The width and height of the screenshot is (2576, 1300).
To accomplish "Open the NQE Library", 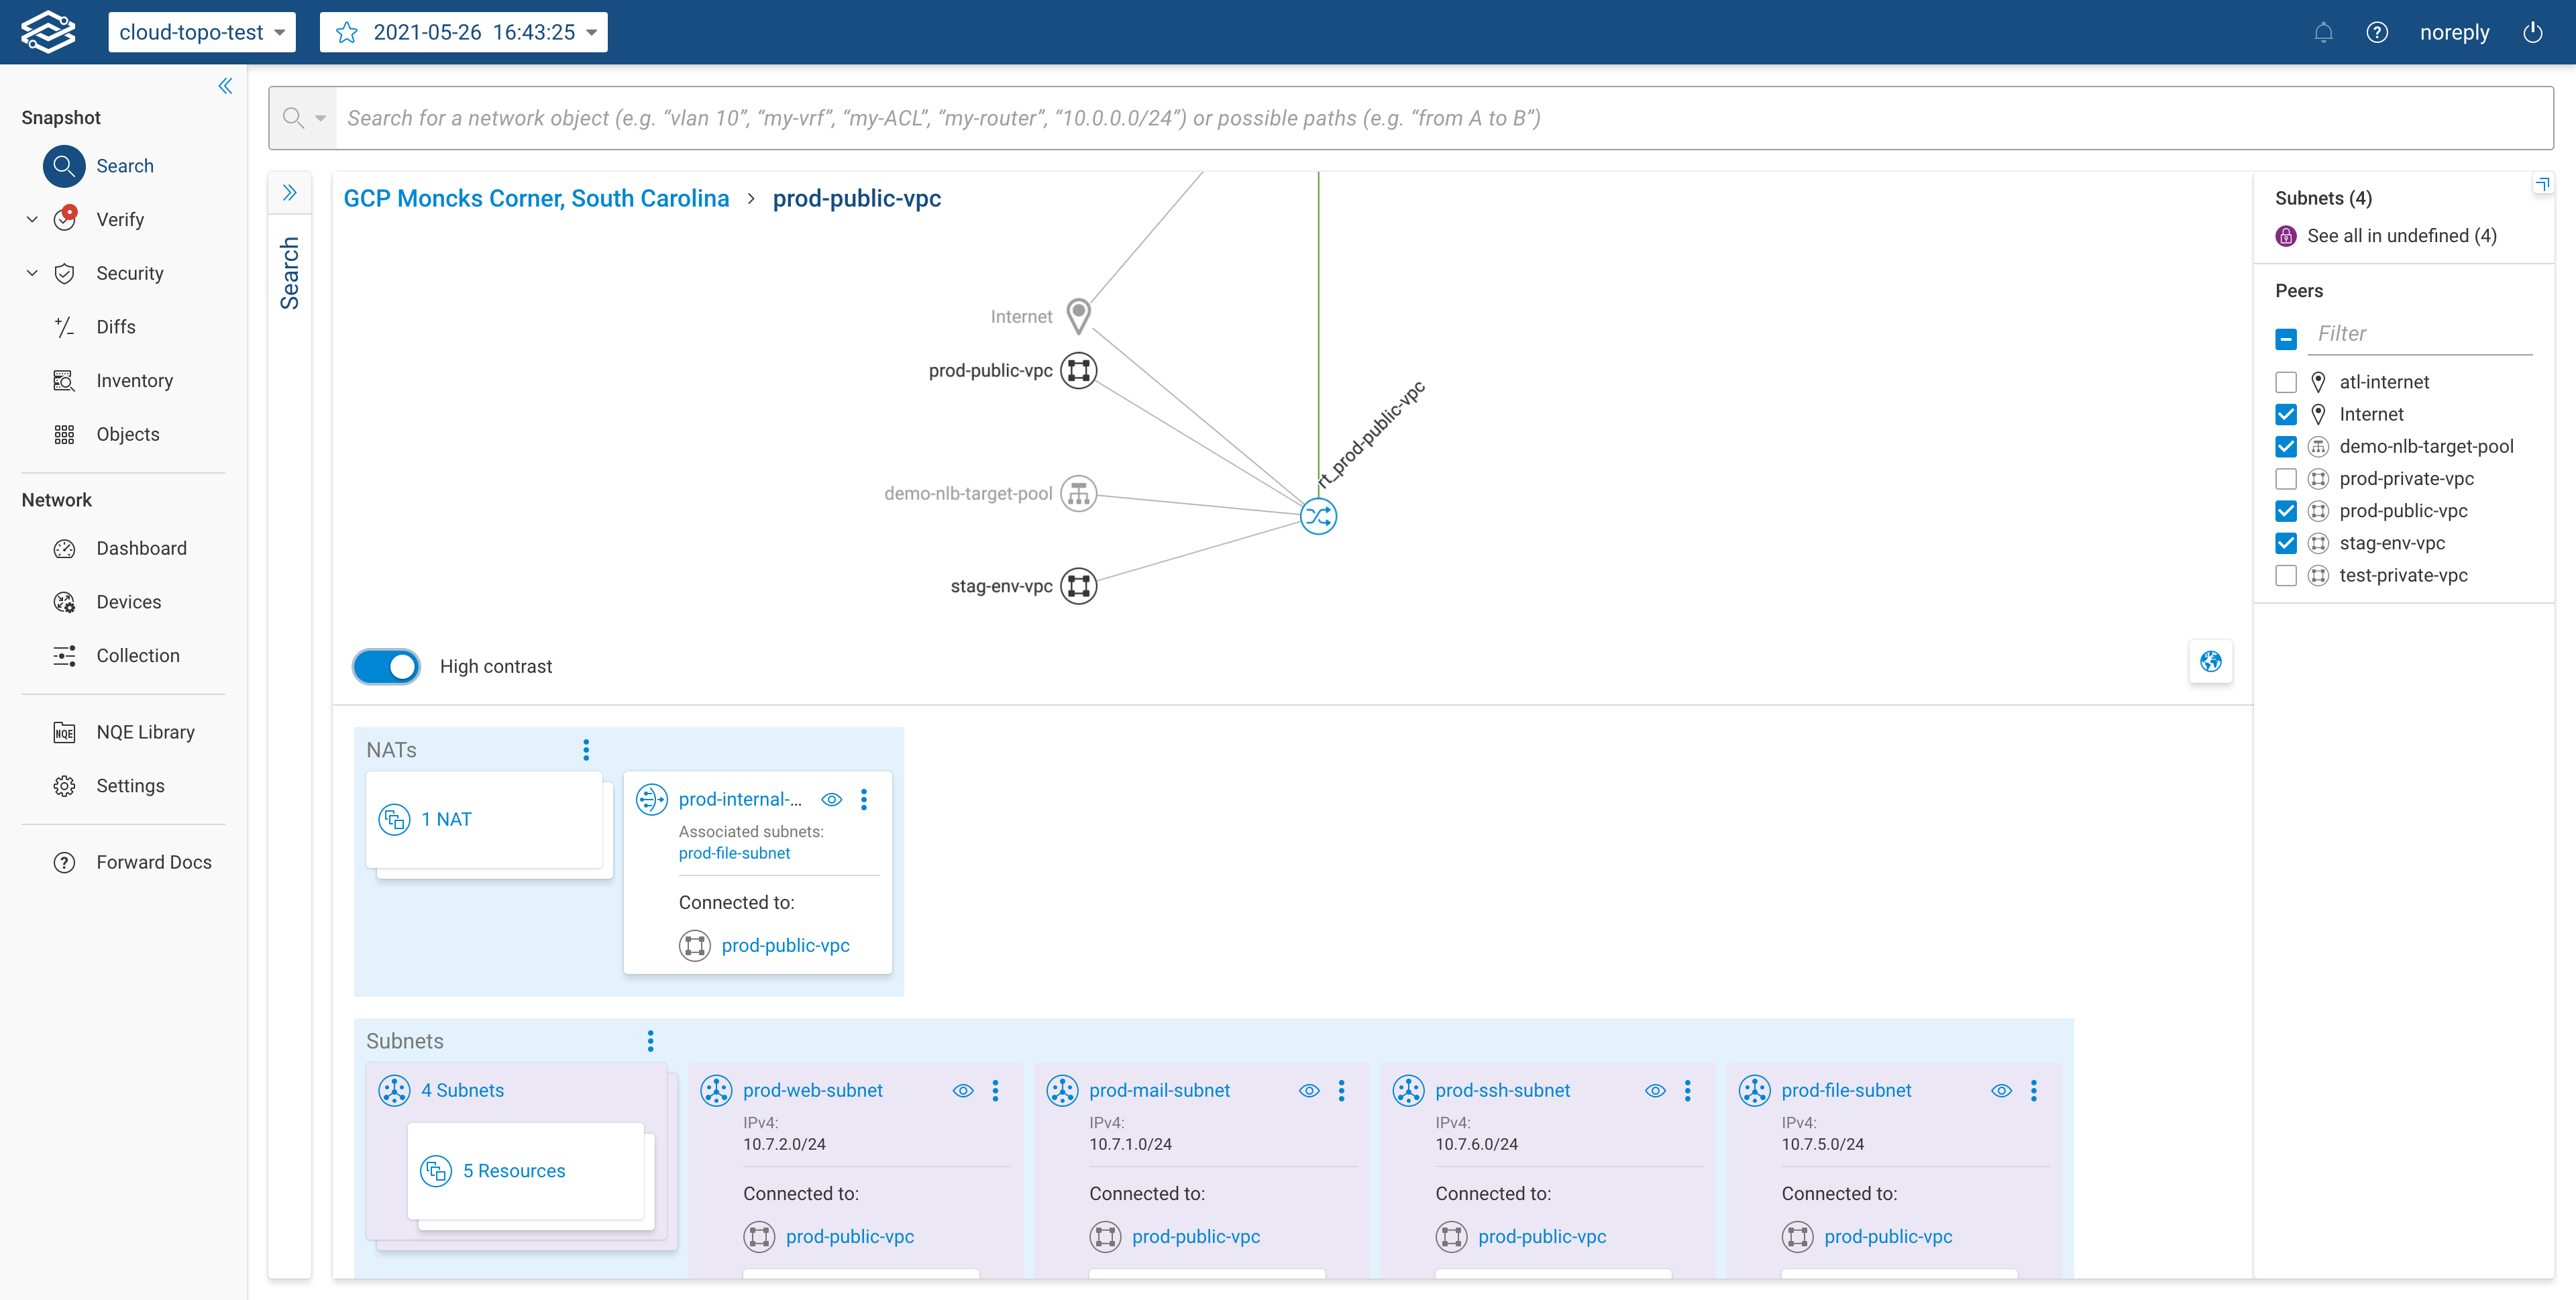I will pos(145,731).
